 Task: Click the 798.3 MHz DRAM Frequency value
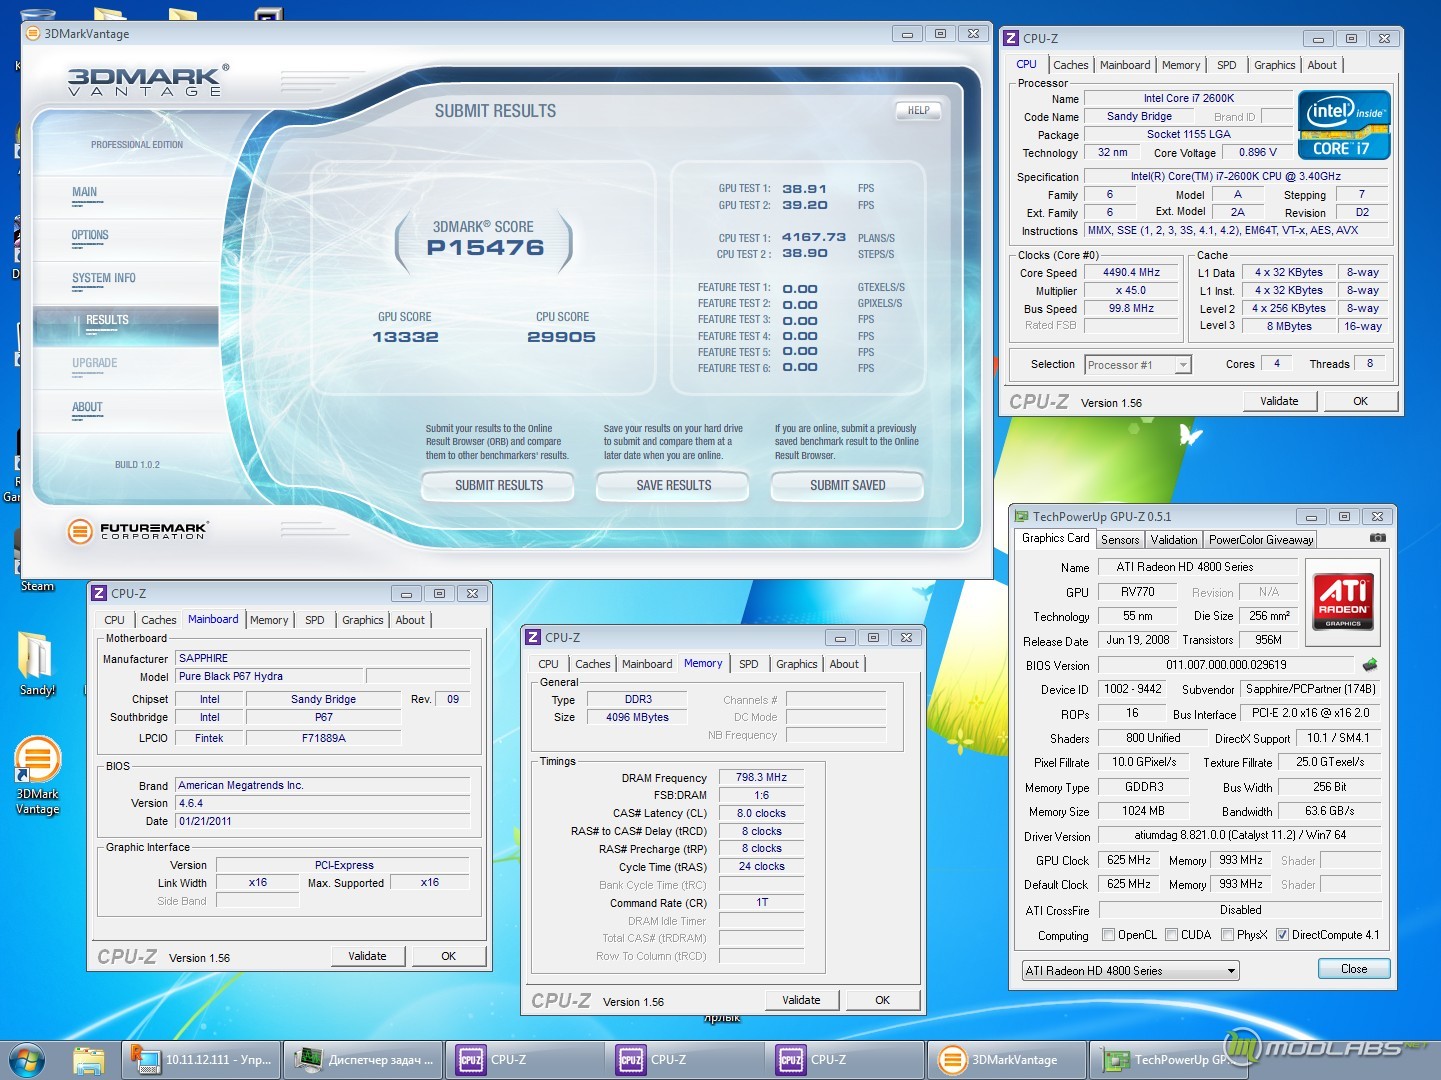761,777
